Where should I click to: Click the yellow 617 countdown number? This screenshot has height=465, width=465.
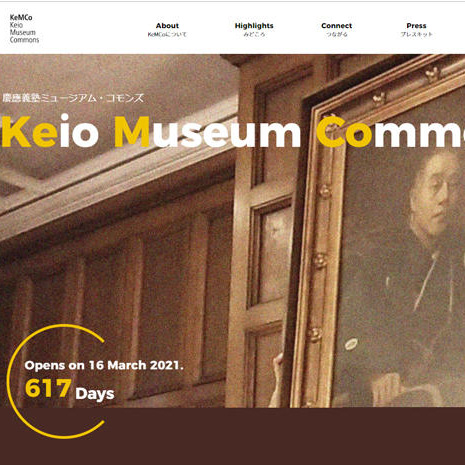(x=48, y=388)
